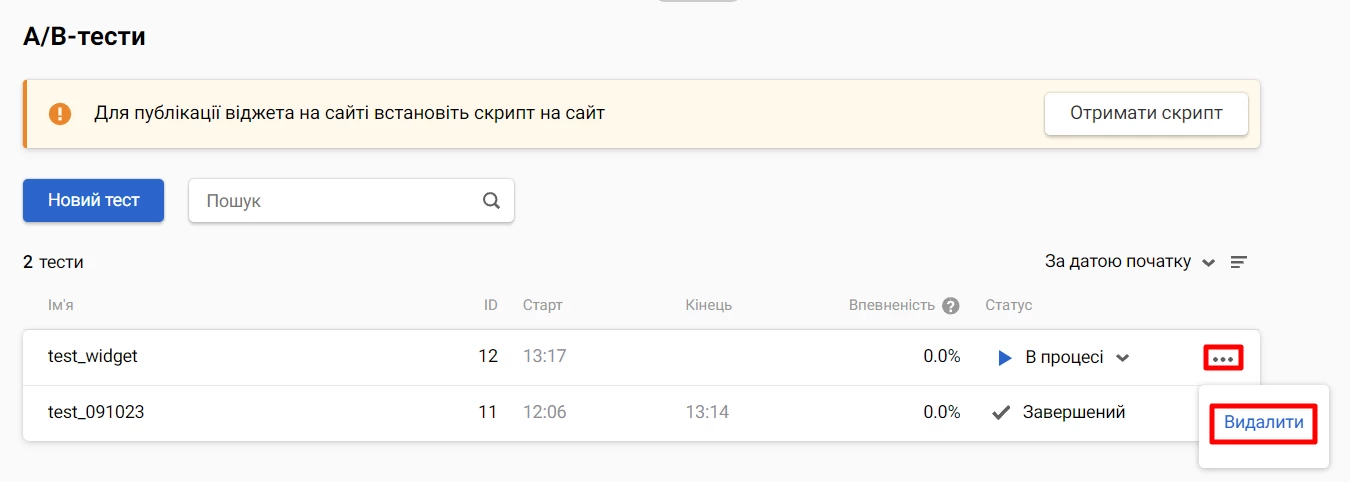Open the test_091023 test row
The height and width of the screenshot is (482, 1350).
(641, 412)
